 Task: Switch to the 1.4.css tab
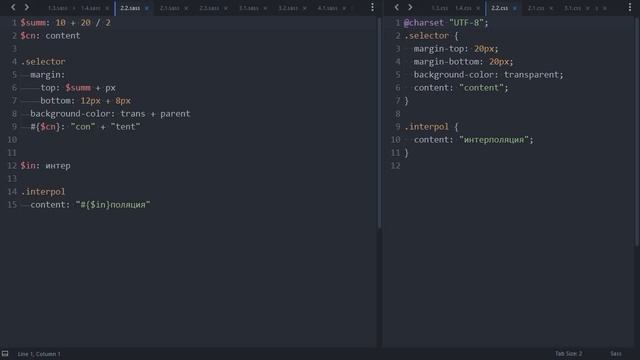click(x=463, y=8)
